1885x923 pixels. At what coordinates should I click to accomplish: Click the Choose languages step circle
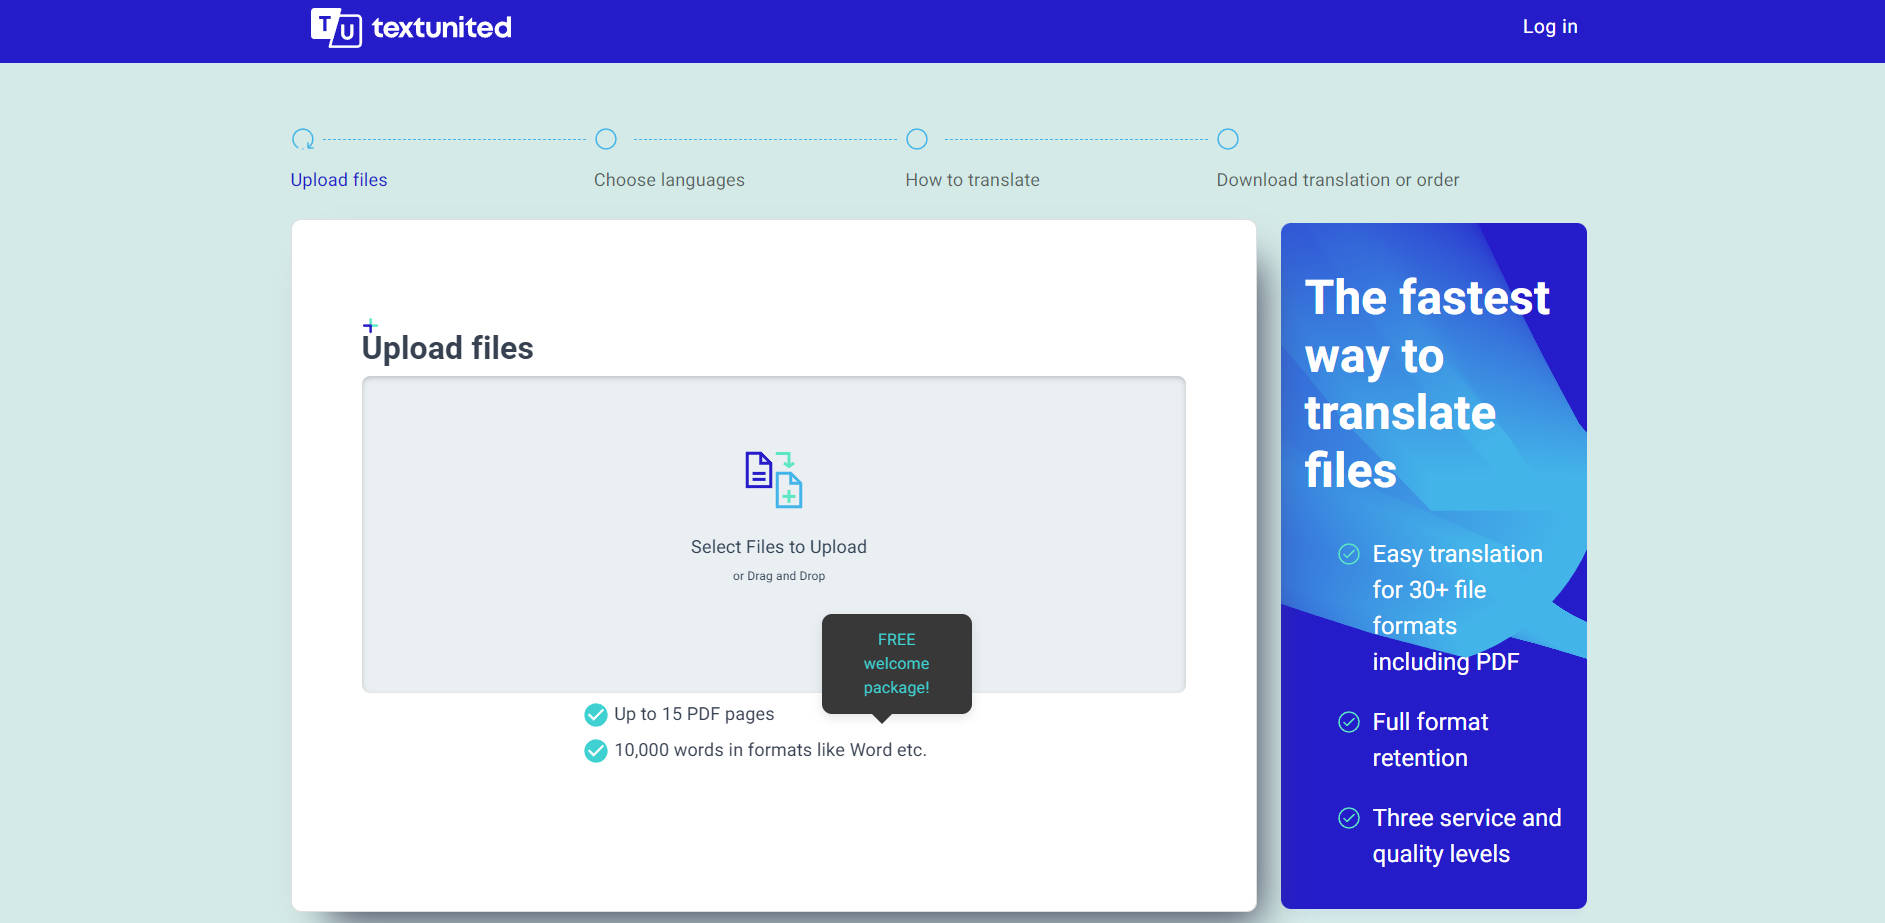pyautogui.click(x=606, y=139)
